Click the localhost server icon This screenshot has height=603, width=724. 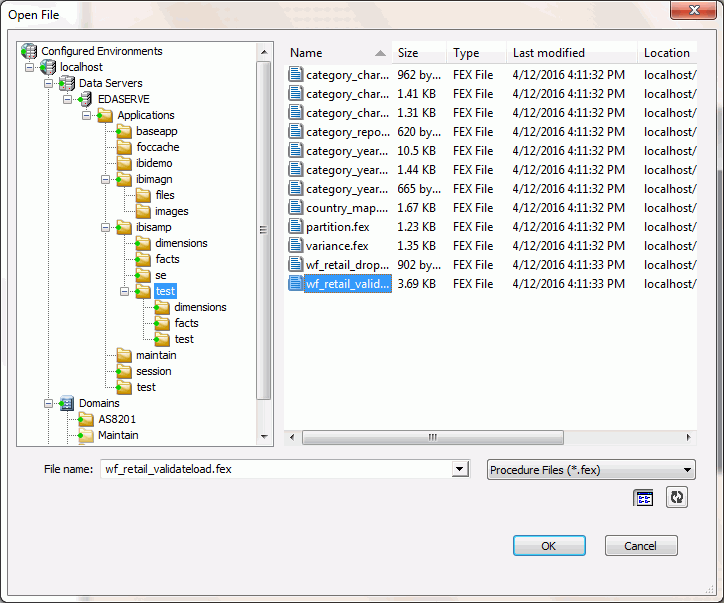[x=48, y=67]
